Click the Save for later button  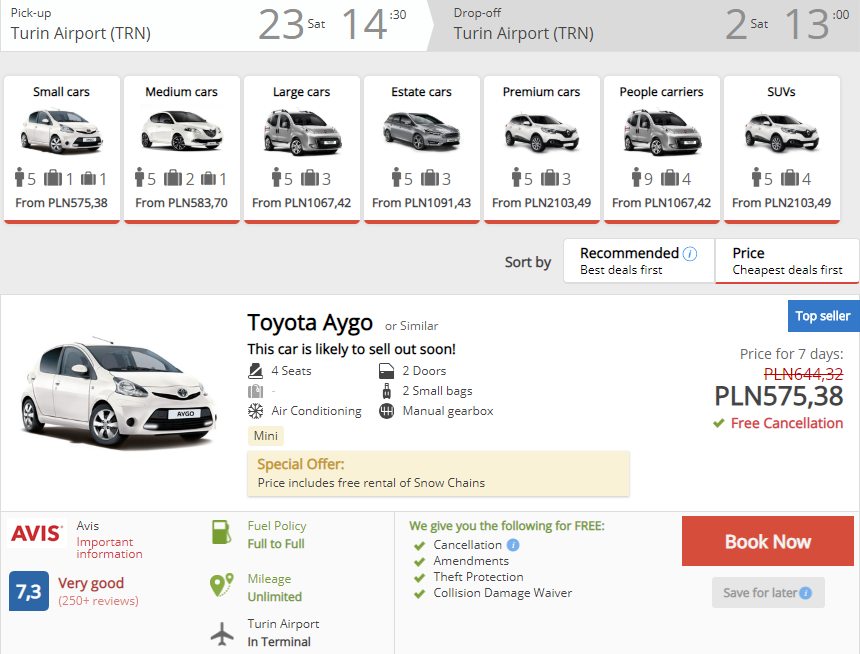767,592
